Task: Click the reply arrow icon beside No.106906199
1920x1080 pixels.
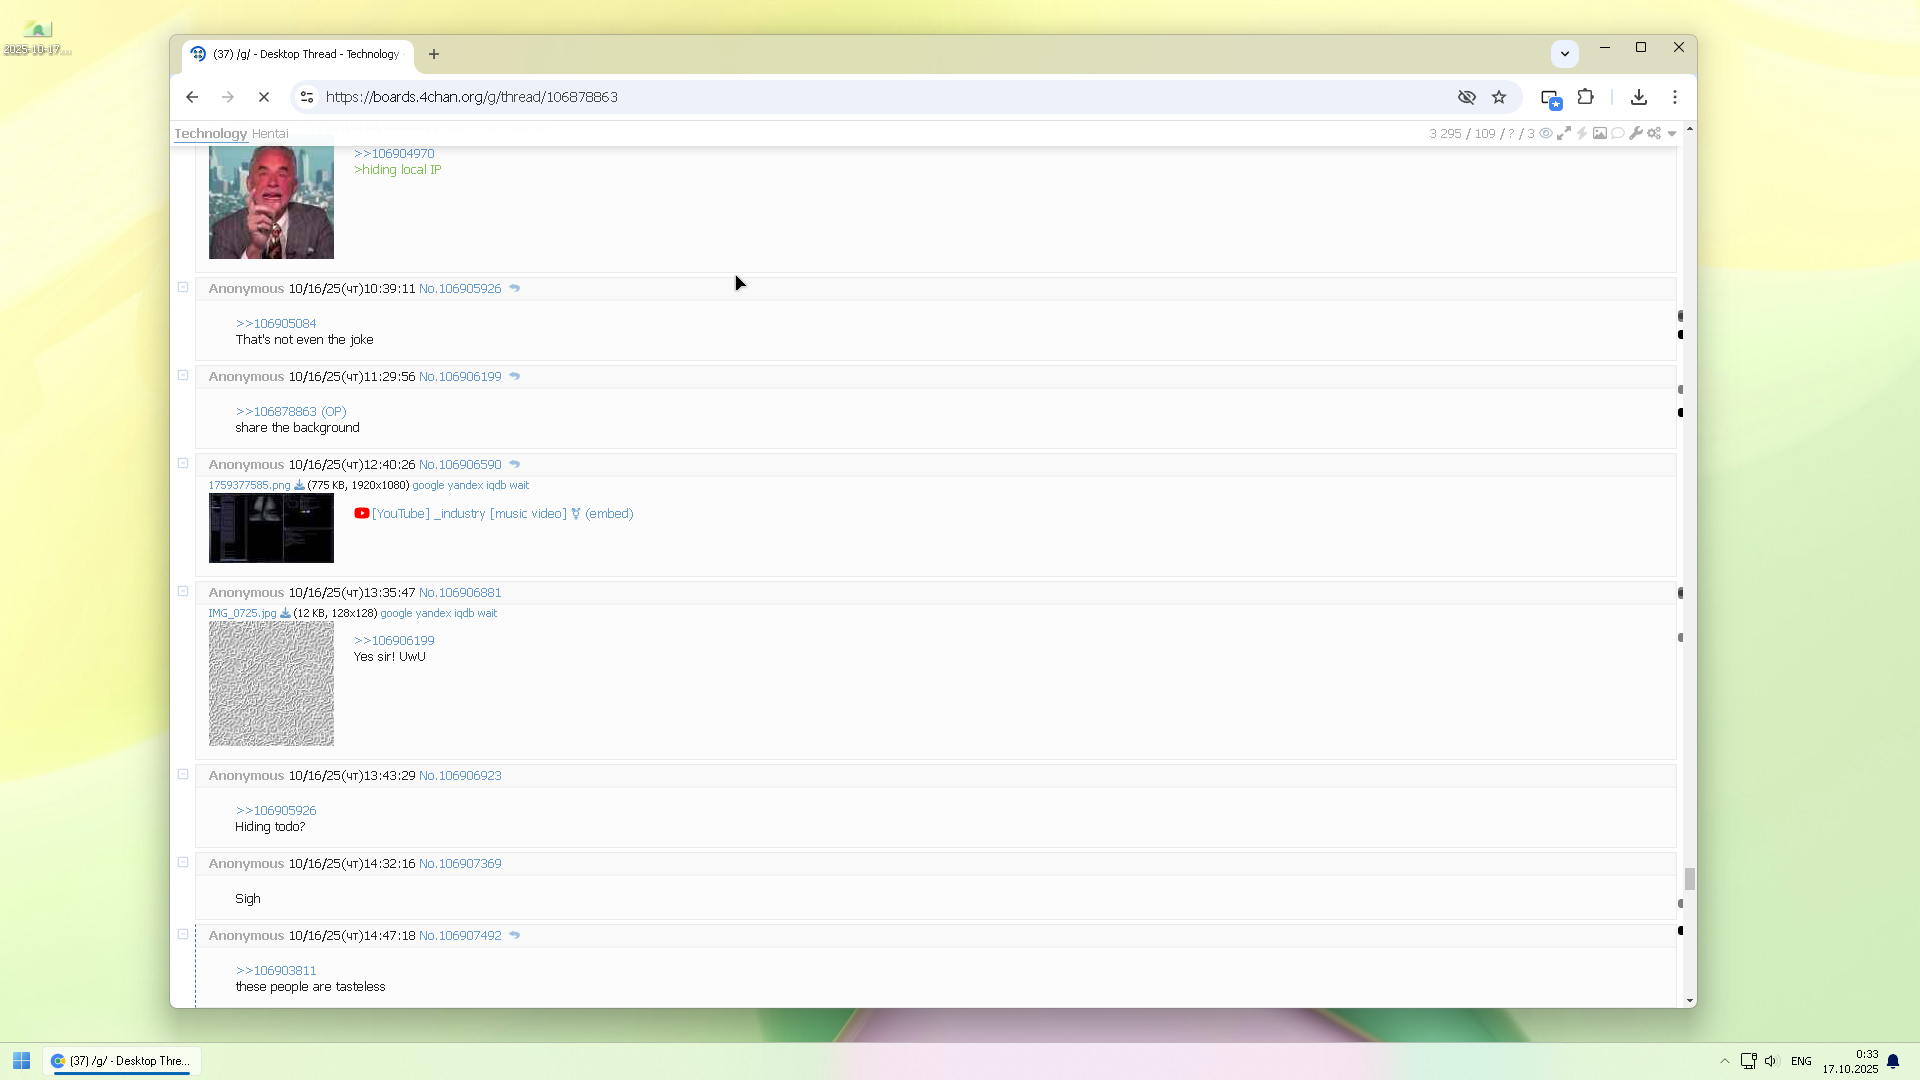Action: [514, 377]
